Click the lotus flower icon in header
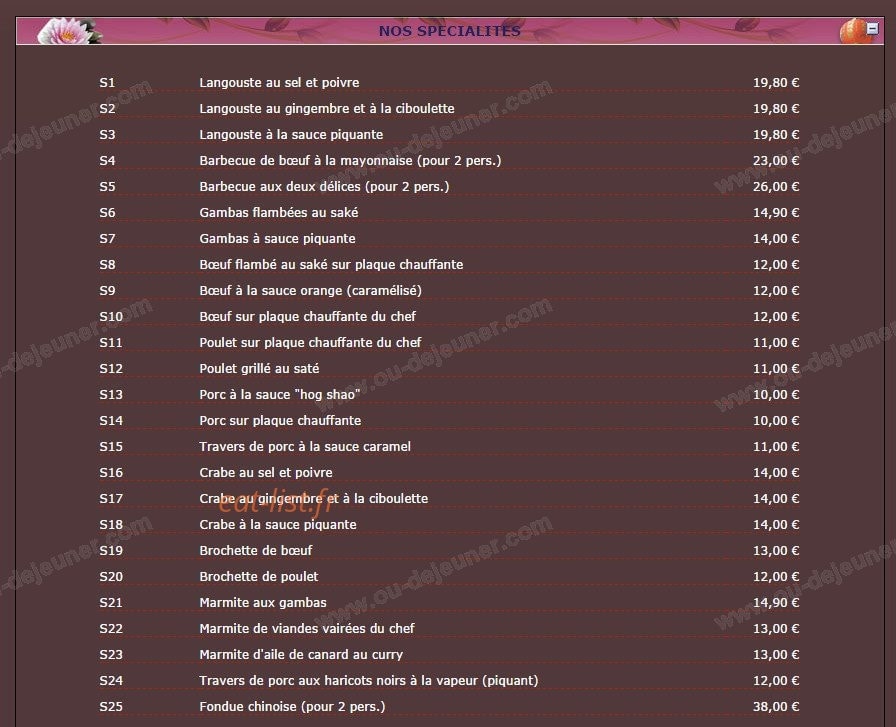896x727 pixels. point(69,31)
